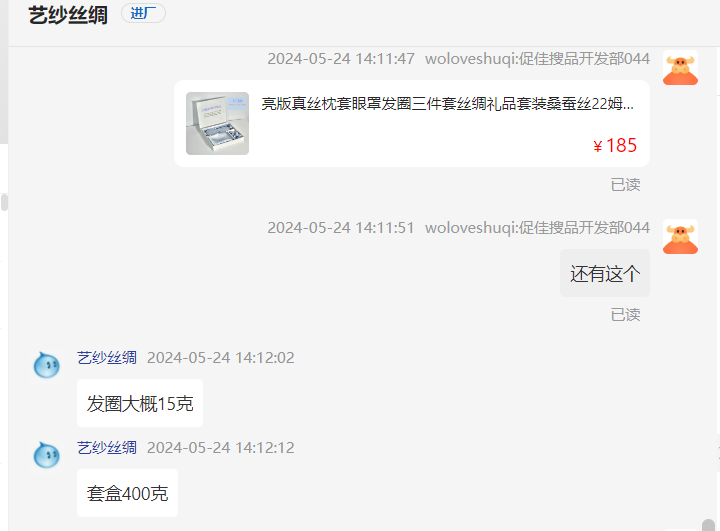Click the woloveshuqi sender label at 14:11:47

pos(537,59)
